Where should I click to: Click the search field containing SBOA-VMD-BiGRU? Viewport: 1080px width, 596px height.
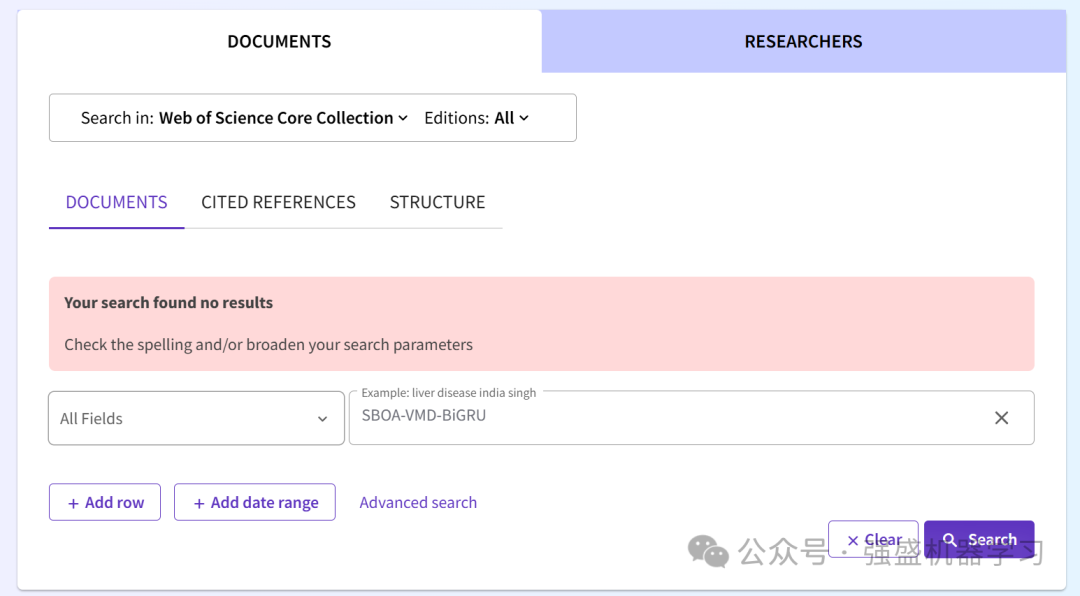point(692,418)
